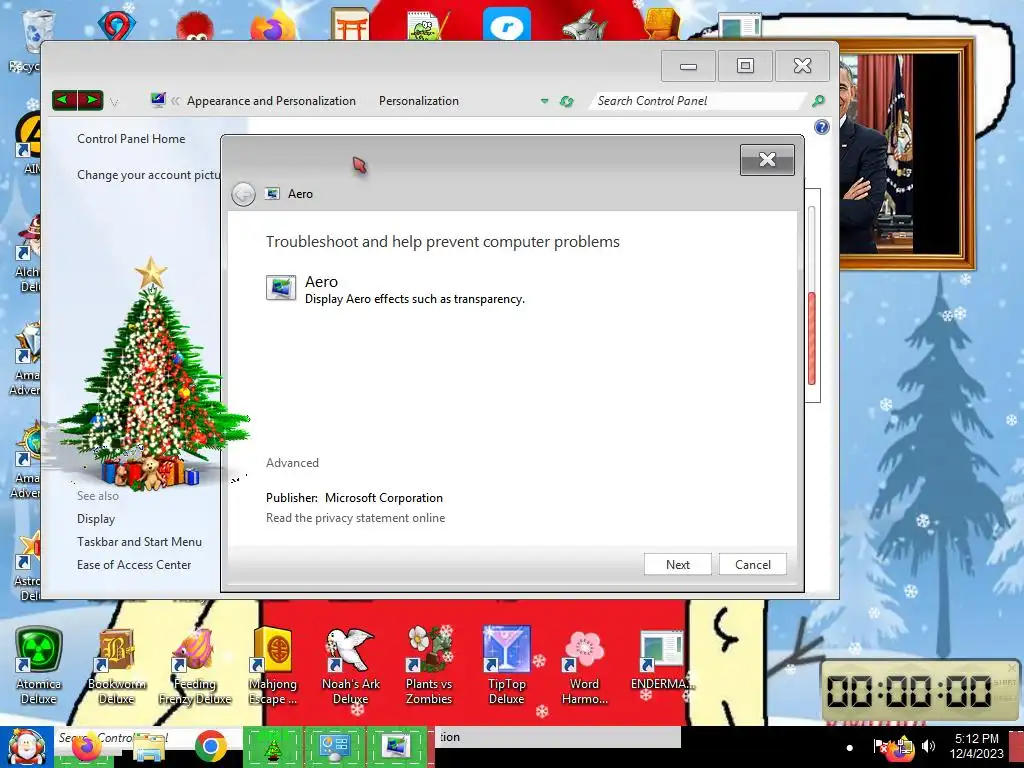Image resolution: width=1024 pixels, height=768 pixels.
Task: Close the Aero troubleshooter with the X
Action: 767,160
